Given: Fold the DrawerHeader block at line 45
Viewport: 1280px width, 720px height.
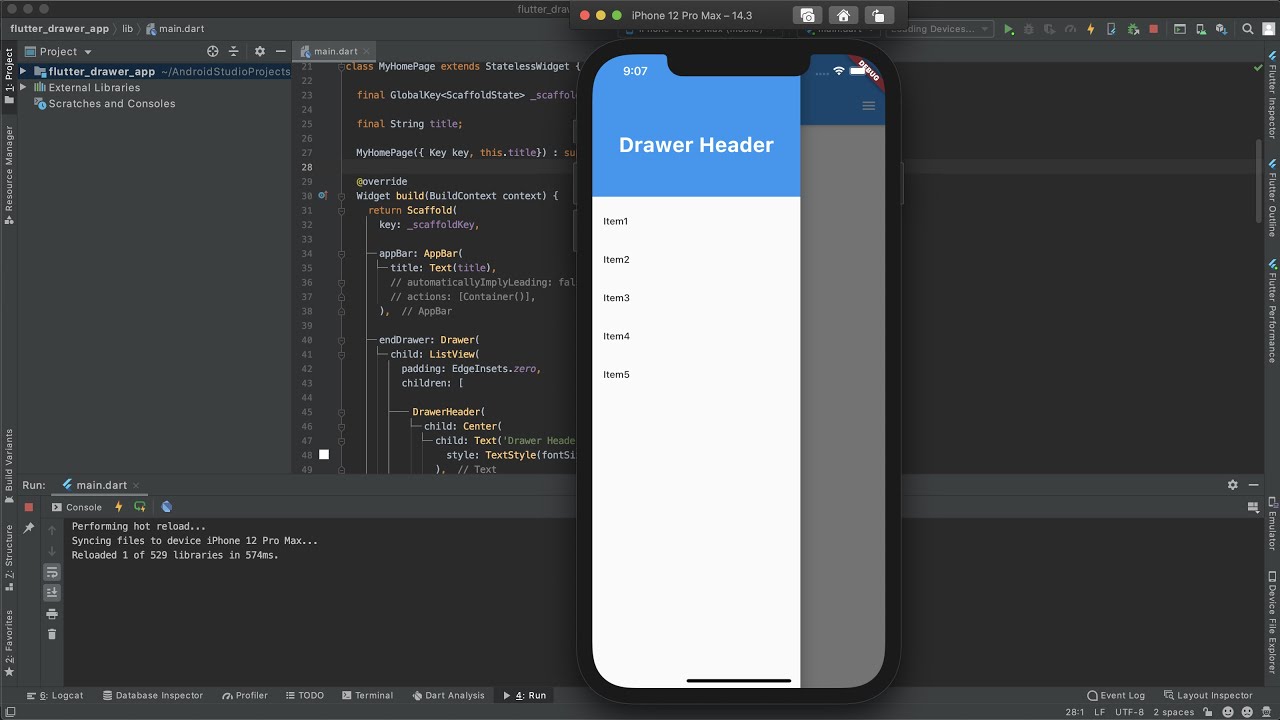Looking at the screenshot, I should tap(341, 412).
